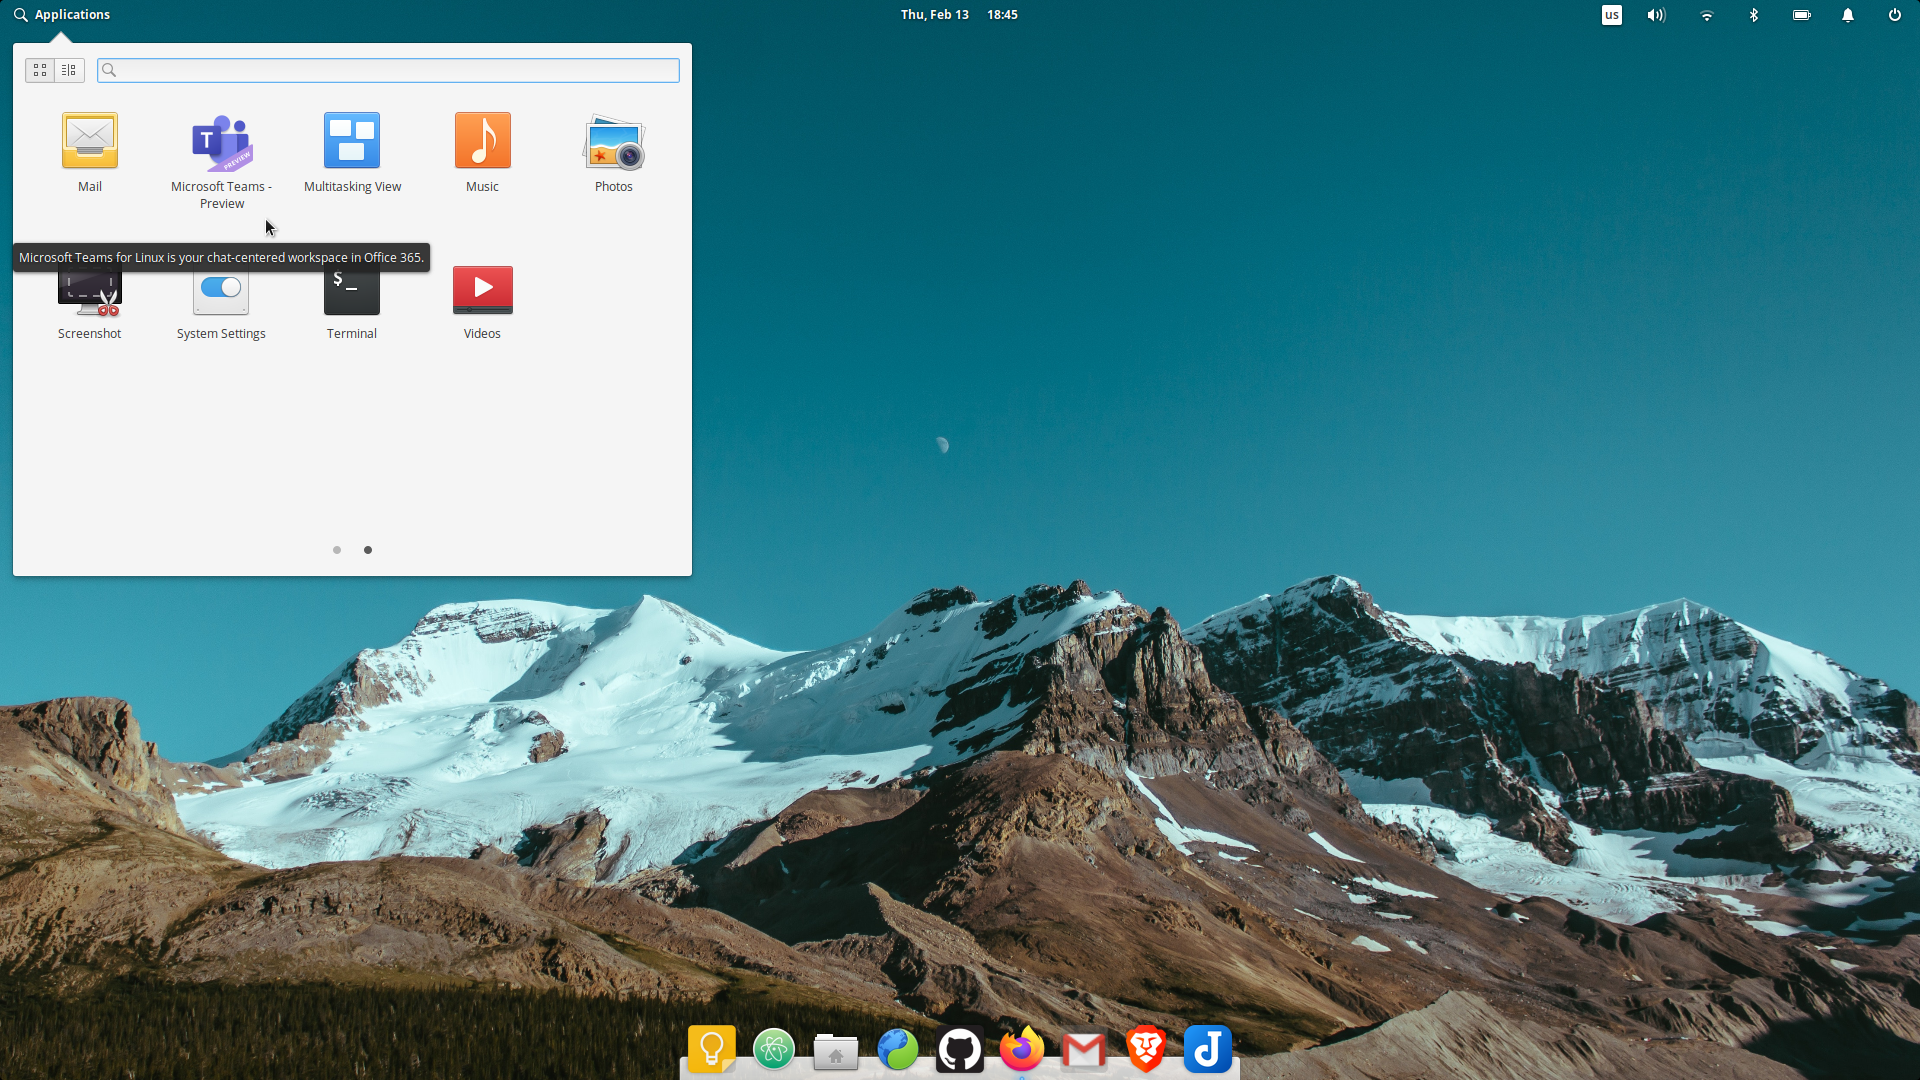Screen dimensions: 1920x1080
Task: Expand first page of applications
Action: pyautogui.click(x=338, y=549)
